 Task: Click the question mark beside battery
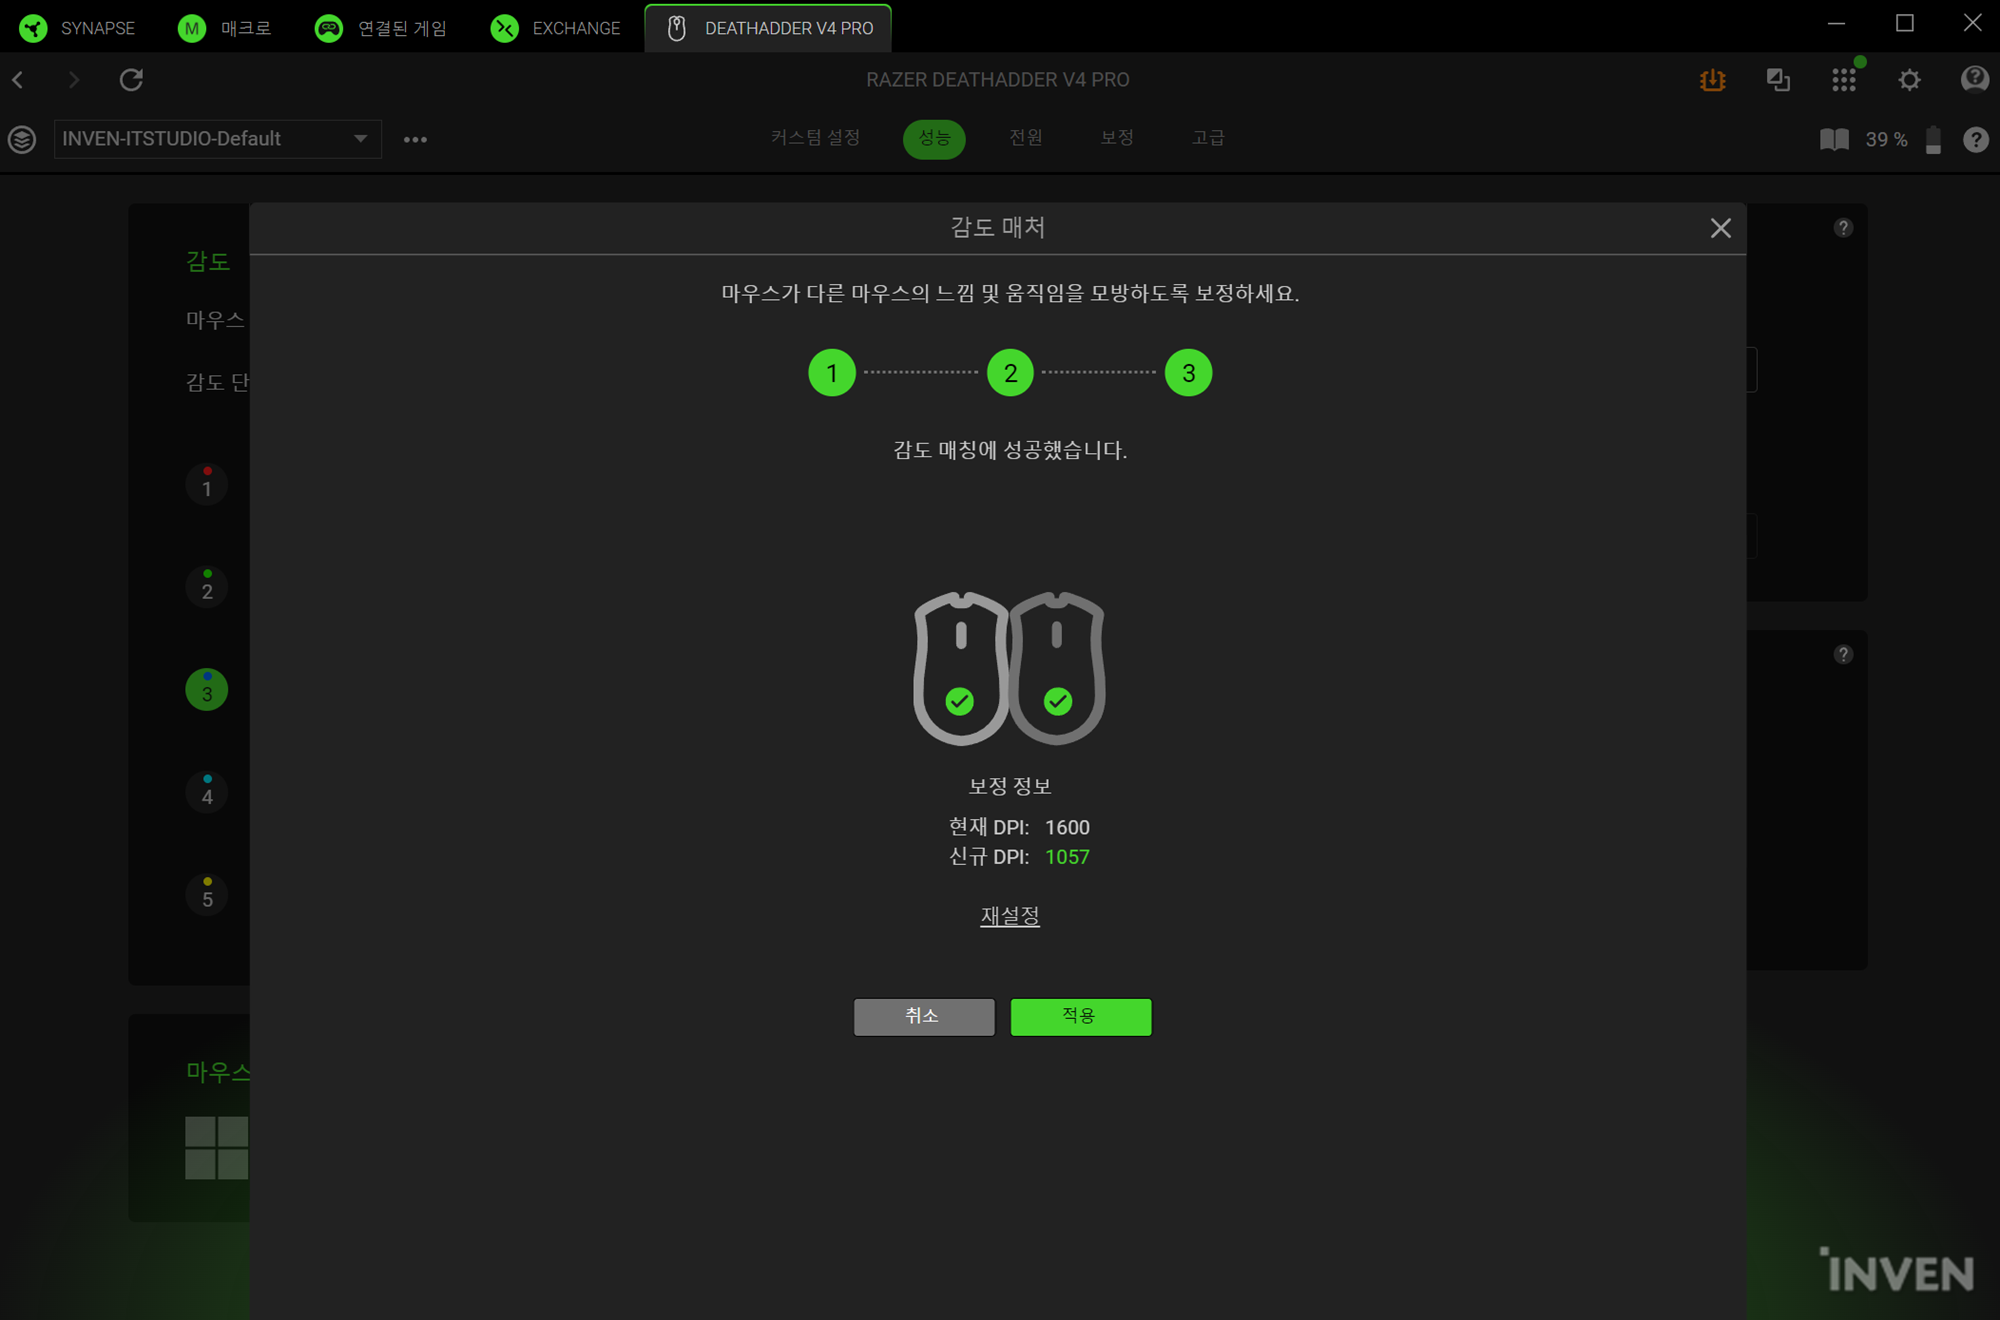coord(1975,139)
